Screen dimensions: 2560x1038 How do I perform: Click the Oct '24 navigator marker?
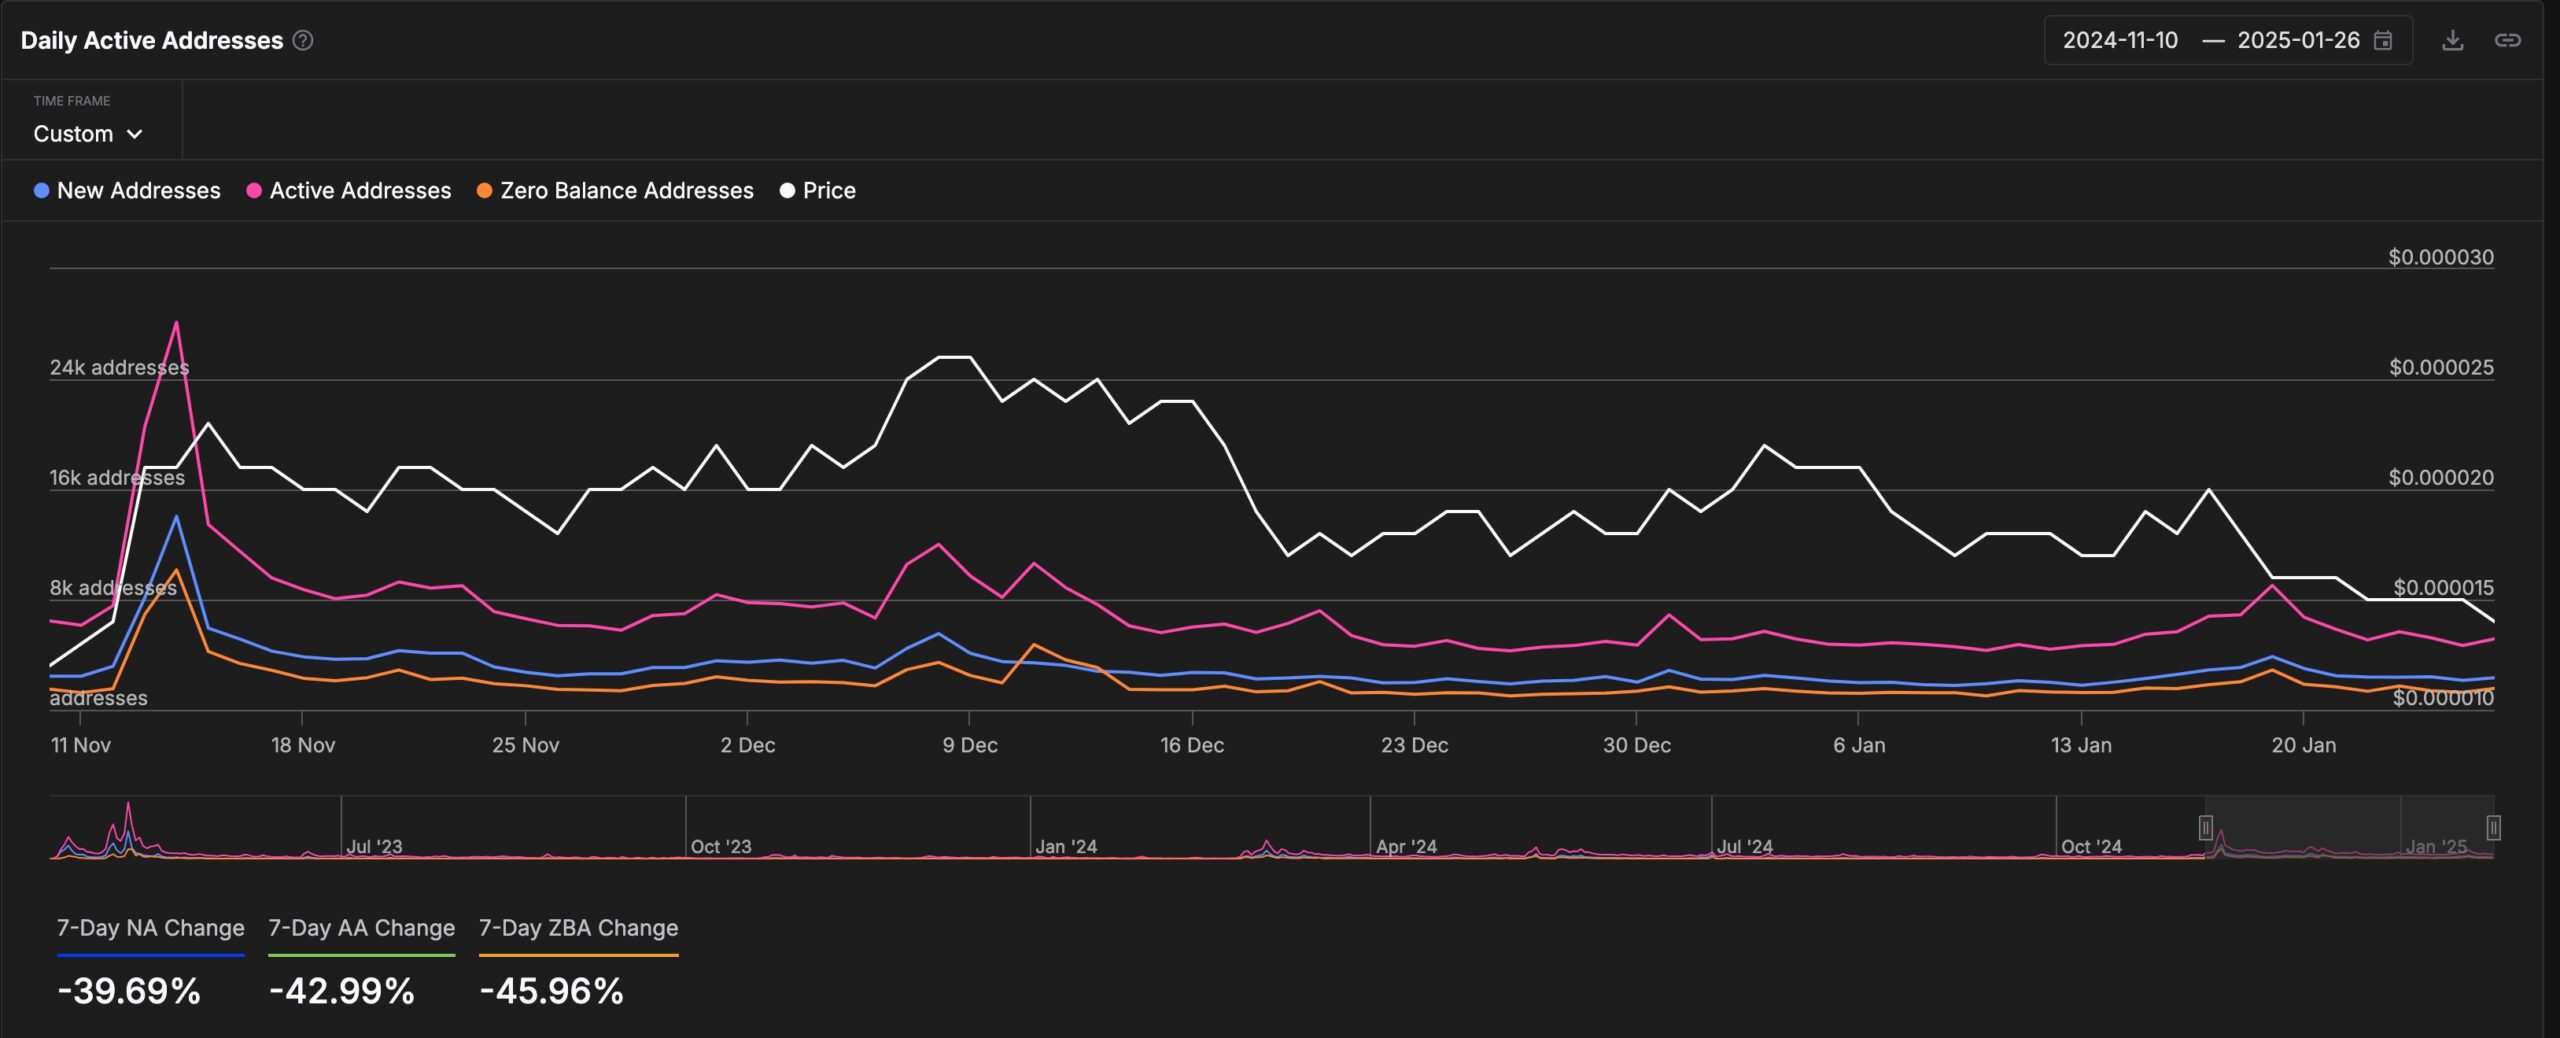(x=2091, y=846)
